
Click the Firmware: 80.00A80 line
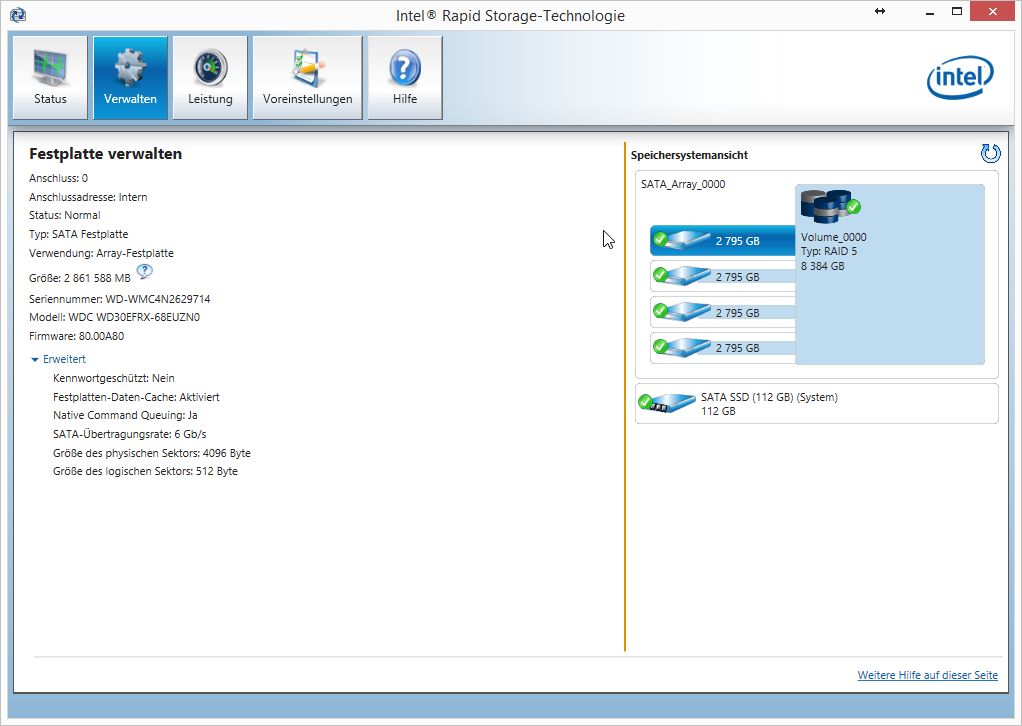coord(76,336)
